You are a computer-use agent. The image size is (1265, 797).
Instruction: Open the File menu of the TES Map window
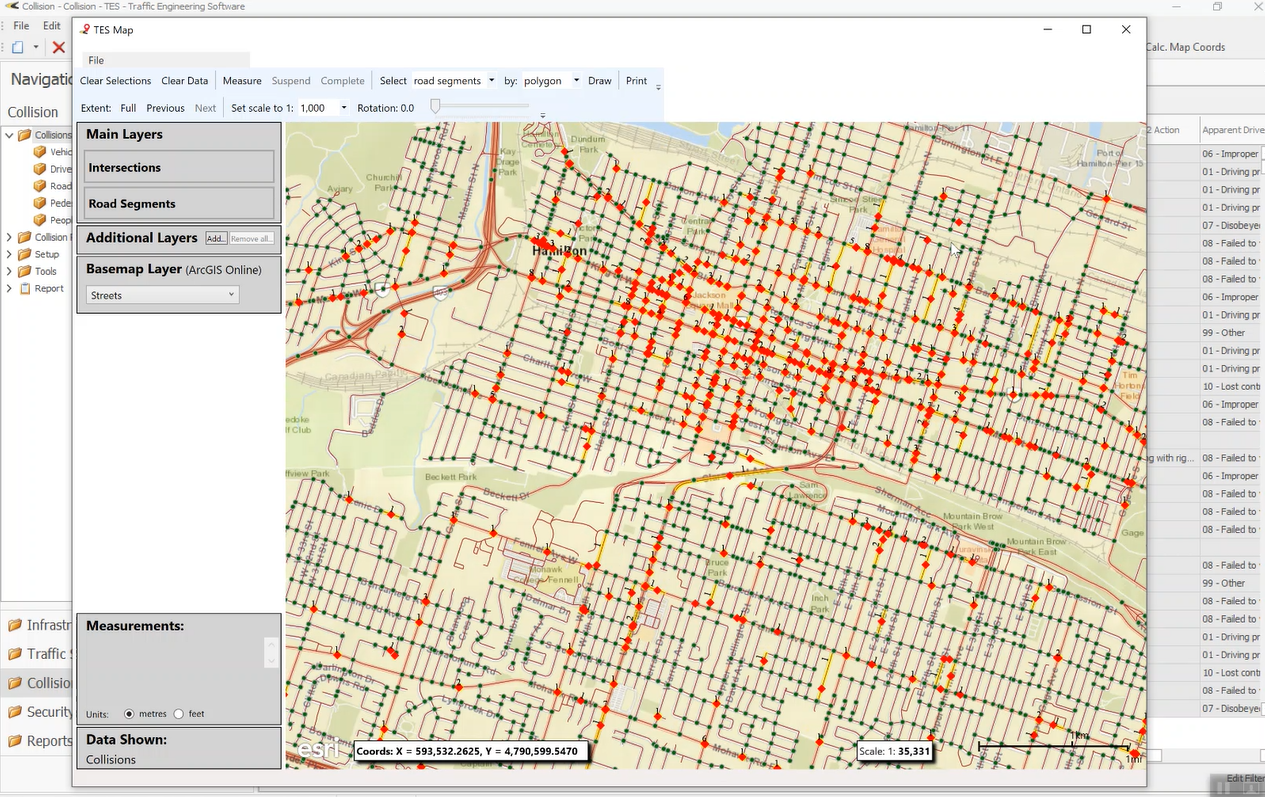click(x=95, y=60)
